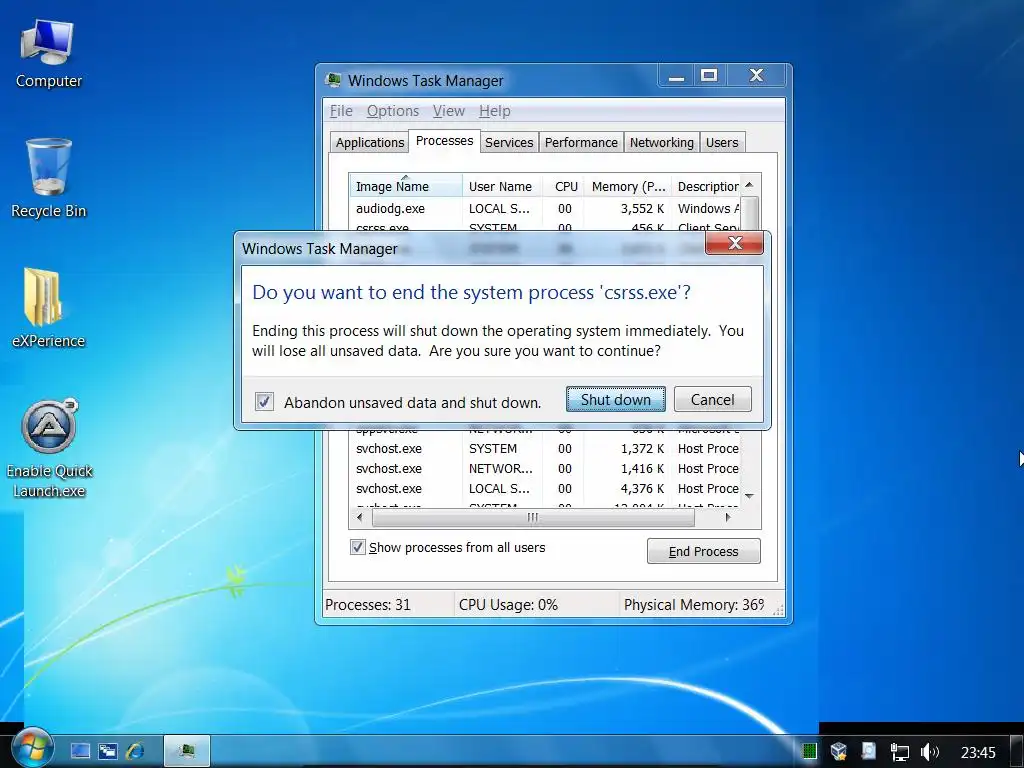Switch to the Services tab
This screenshot has width=1024, height=768.
[509, 142]
